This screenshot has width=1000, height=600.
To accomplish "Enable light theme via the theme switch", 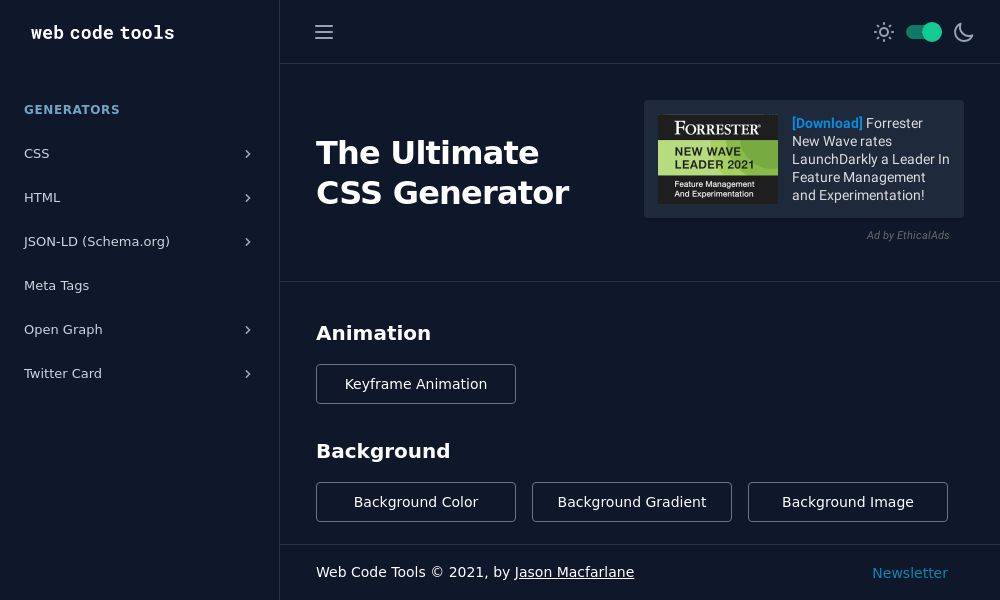I will [922, 32].
